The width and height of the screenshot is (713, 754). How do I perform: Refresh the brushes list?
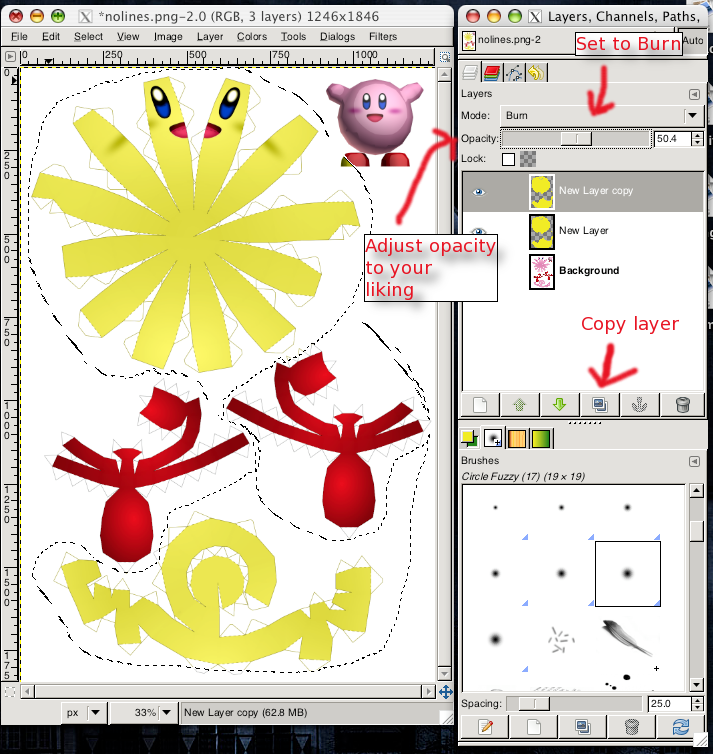pos(681,726)
